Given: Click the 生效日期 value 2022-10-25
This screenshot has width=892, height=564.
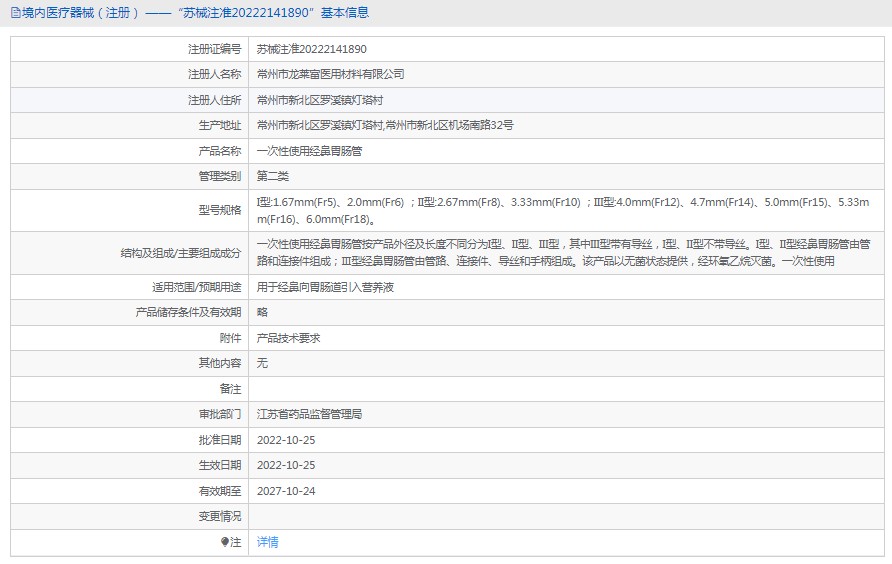Looking at the screenshot, I should click(286, 465).
